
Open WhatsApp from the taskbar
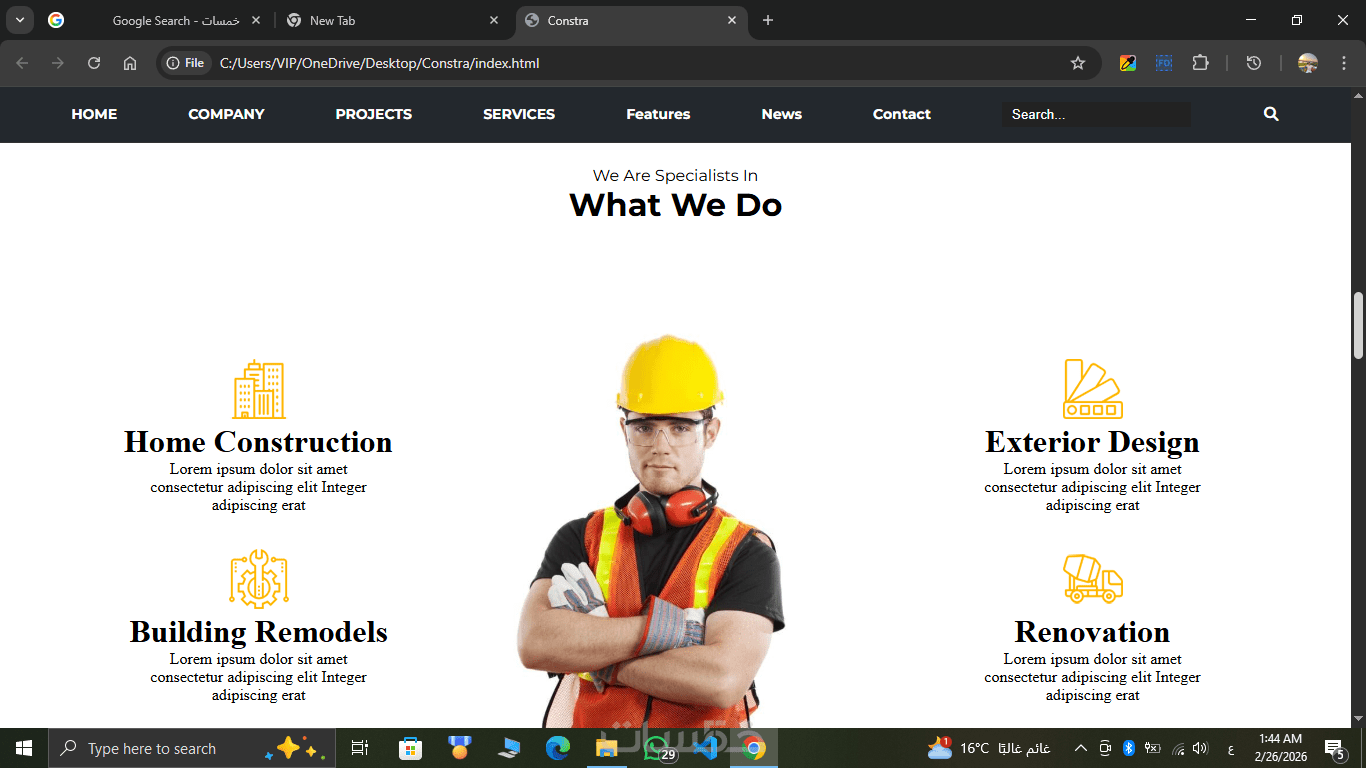tap(656, 748)
